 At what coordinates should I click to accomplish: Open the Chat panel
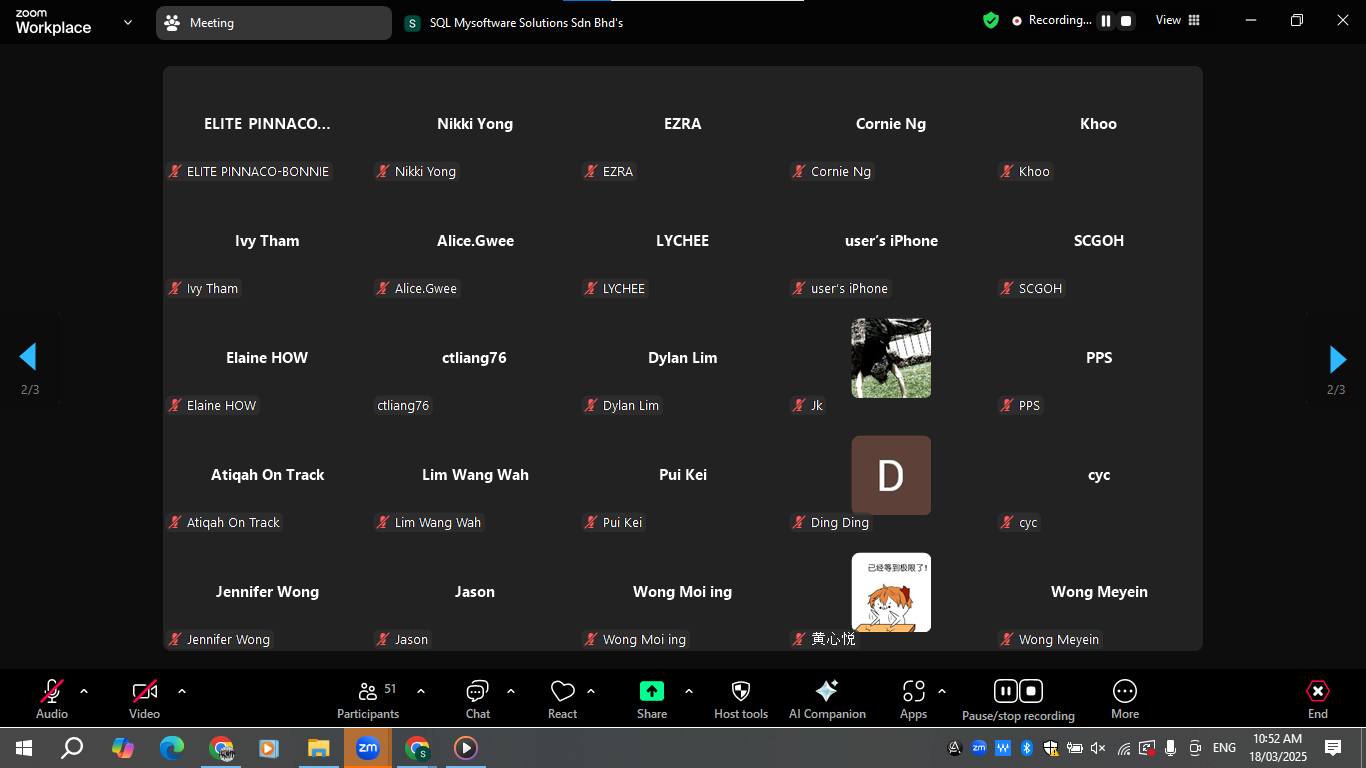(477, 699)
